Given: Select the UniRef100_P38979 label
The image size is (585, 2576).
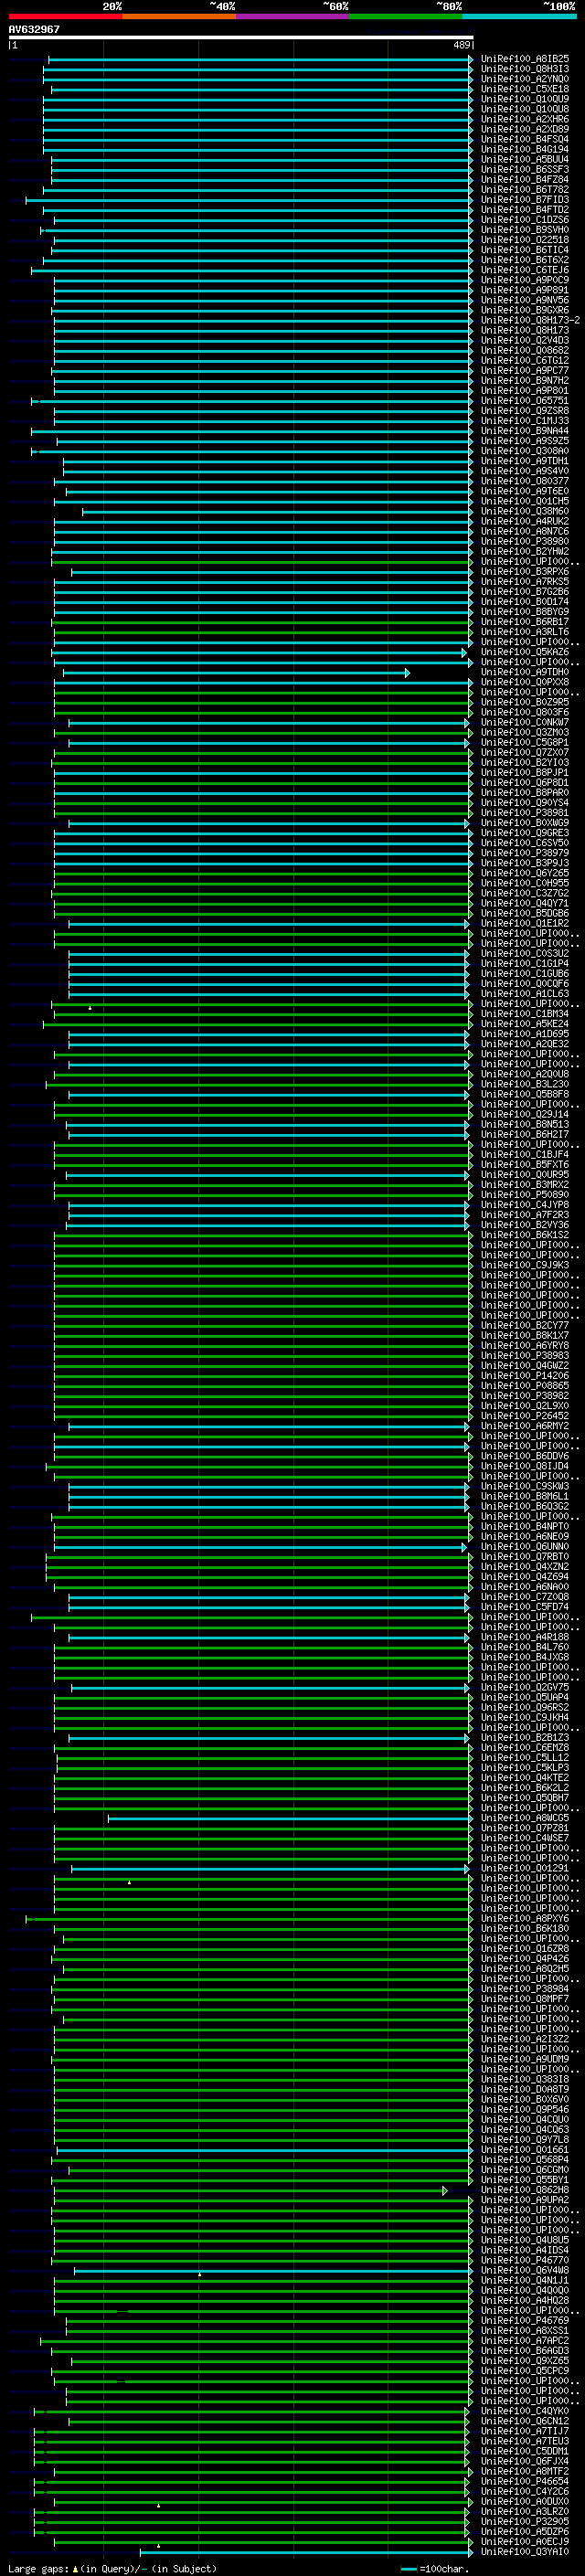Looking at the screenshot, I should pos(524,852).
